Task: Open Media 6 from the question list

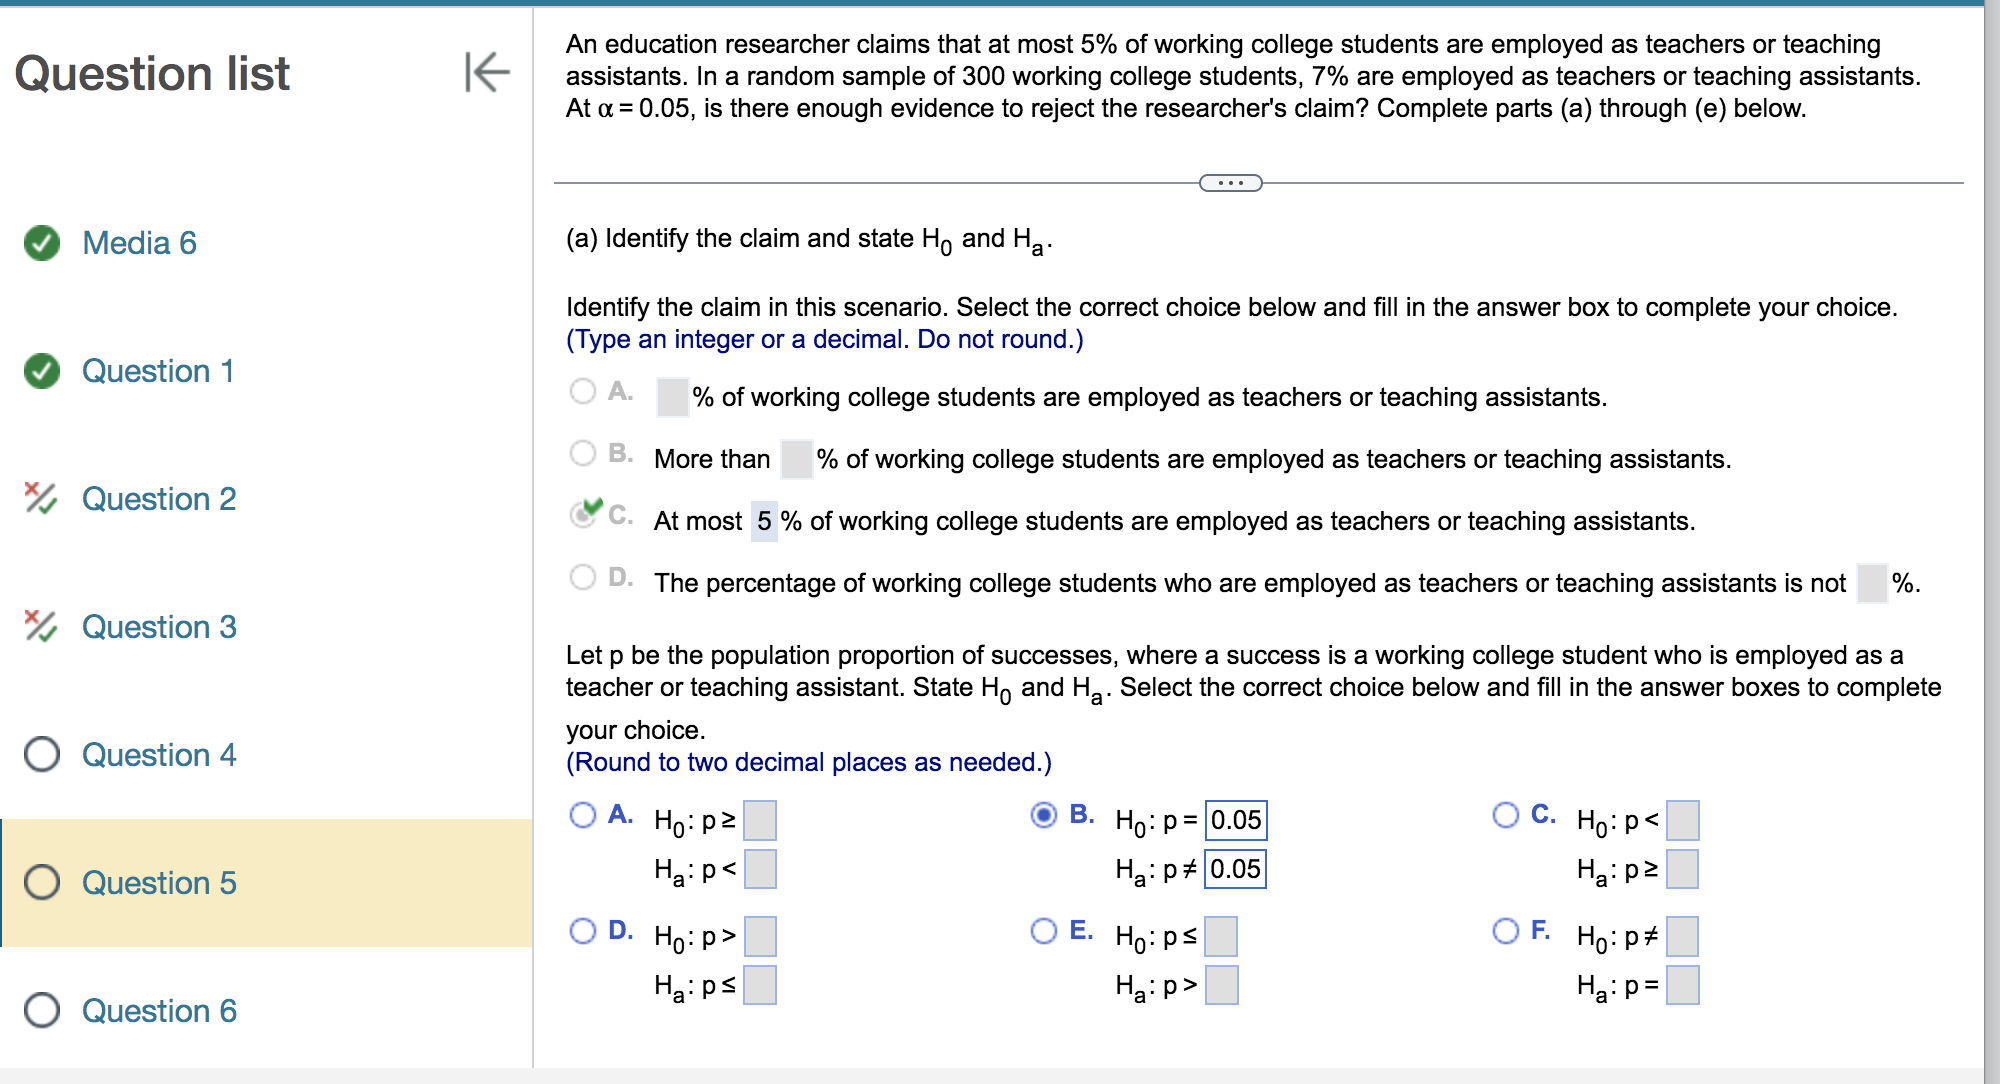Action: click(x=140, y=243)
